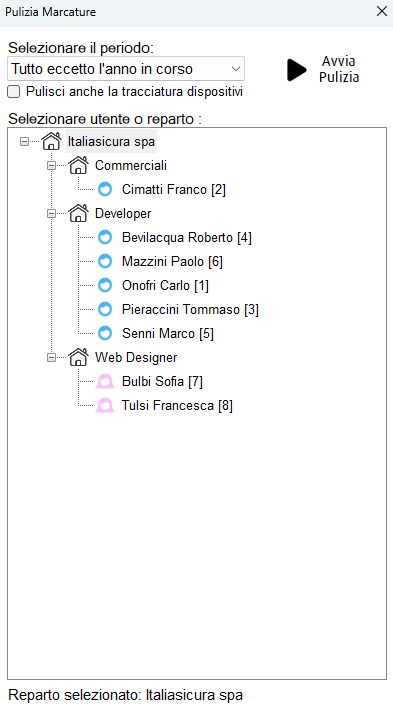The image size is (393, 704).
Task: Select user Pieraccini Tommaso [3]
Action: (190, 309)
